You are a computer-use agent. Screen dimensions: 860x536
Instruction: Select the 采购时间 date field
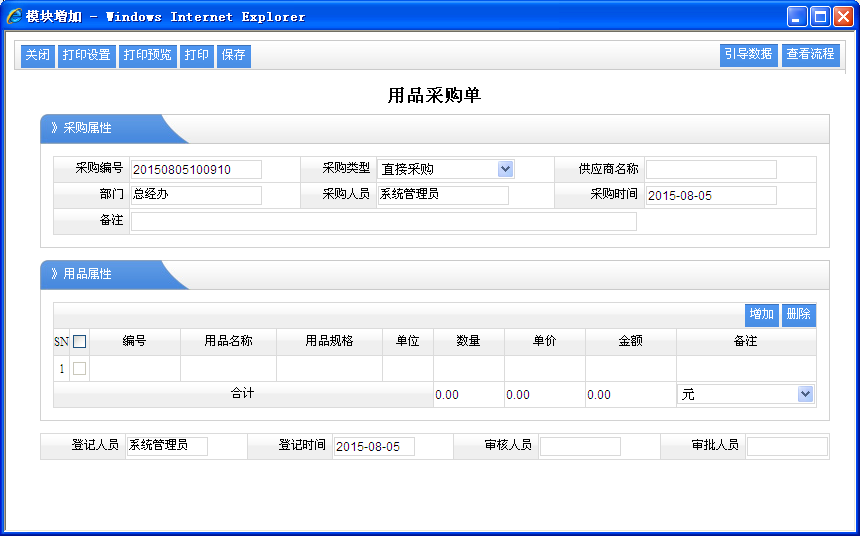(x=710, y=196)
